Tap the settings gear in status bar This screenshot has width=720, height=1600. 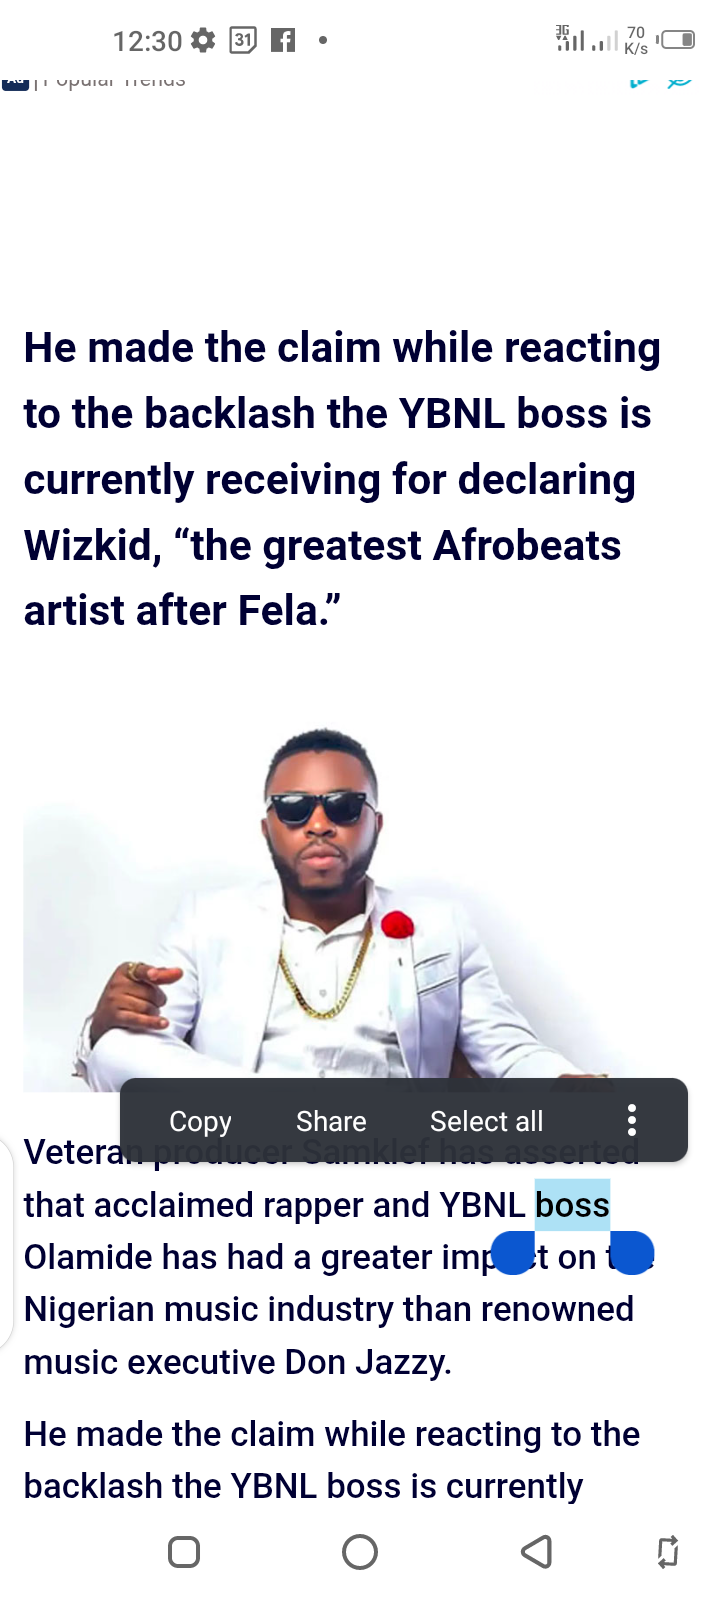pos(203,40)
